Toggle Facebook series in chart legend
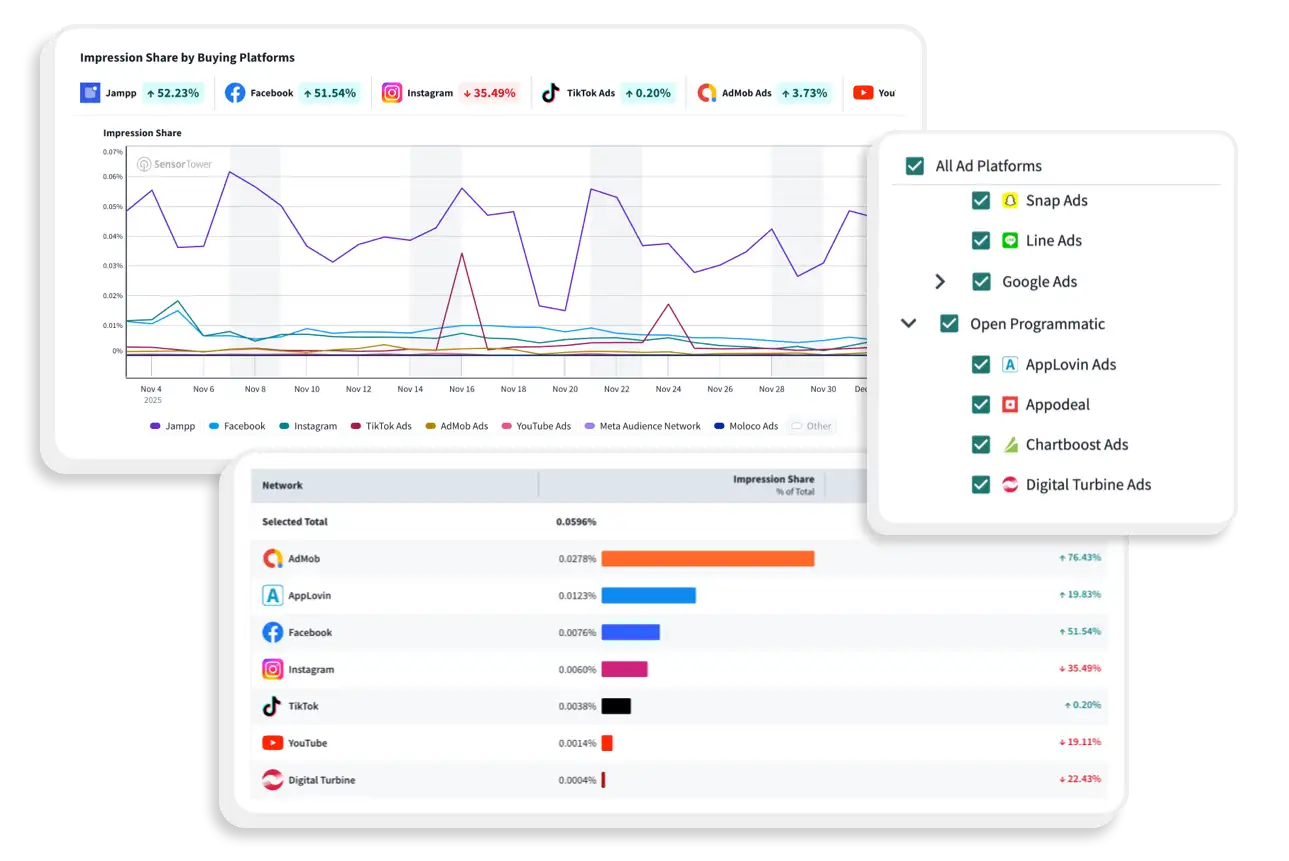The height and width of the screenshot is (861, 1289). click(237, 426)
